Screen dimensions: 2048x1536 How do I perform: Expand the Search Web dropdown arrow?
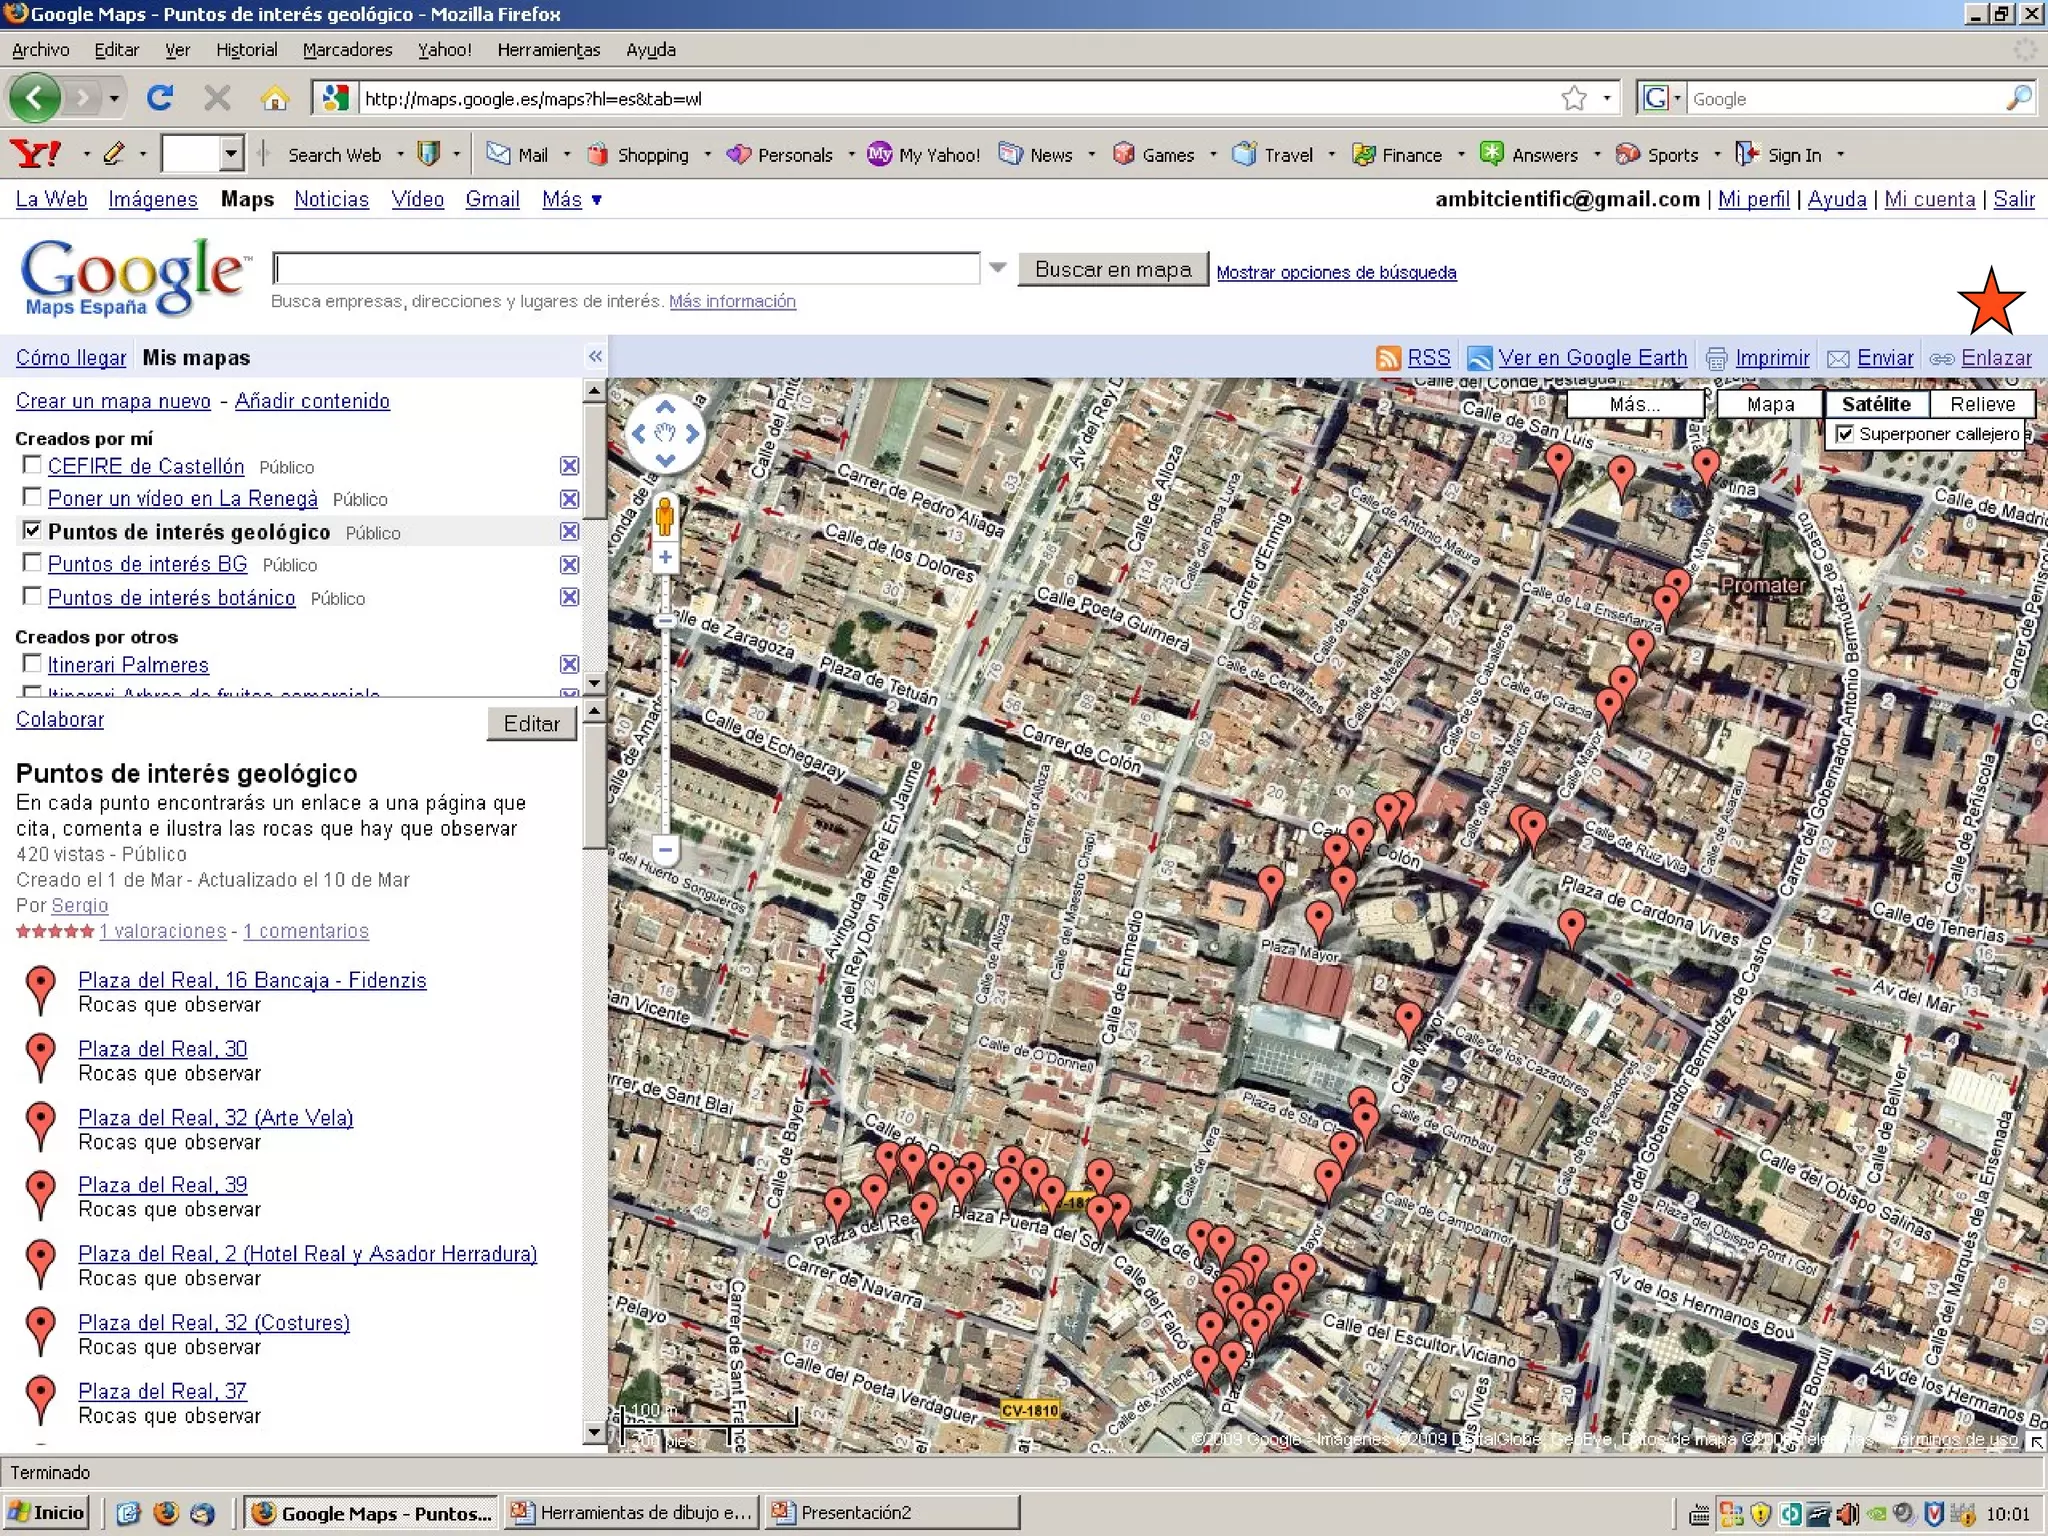tap(400, 154)
